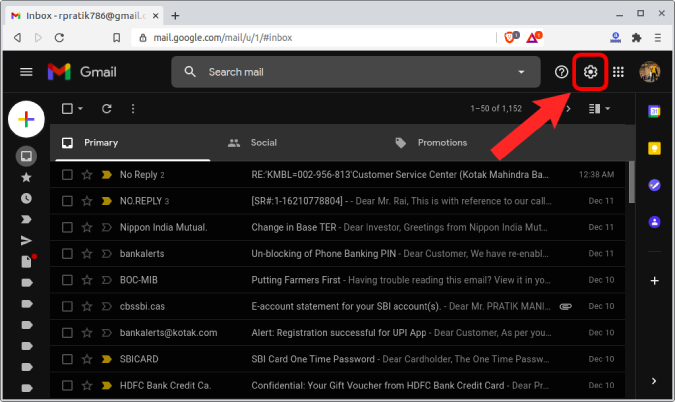
Task: Select the NO.REPLY email checkbox
Action: [x=67, y=201]
